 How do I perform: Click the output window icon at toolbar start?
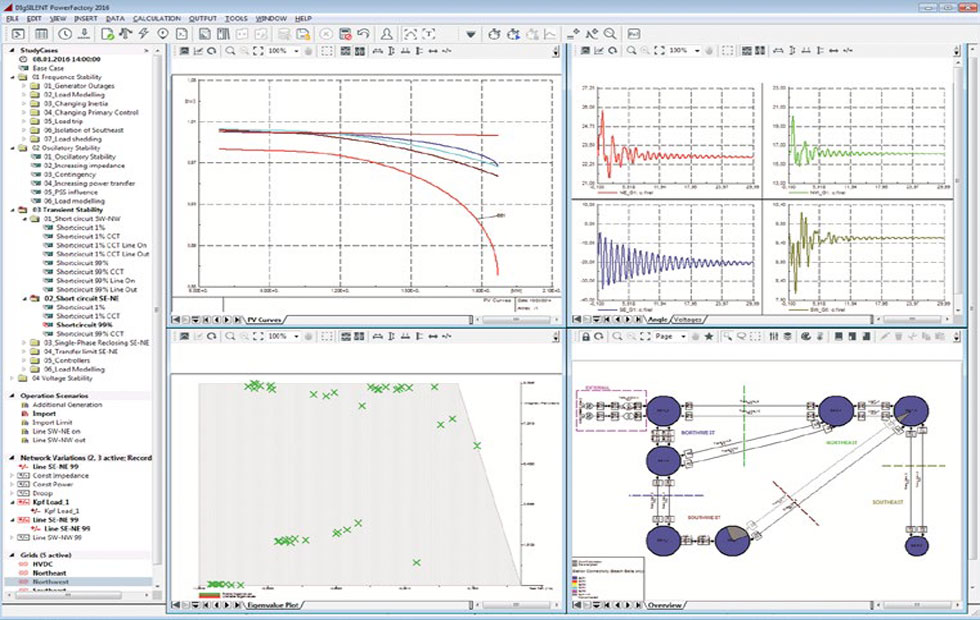18,34
